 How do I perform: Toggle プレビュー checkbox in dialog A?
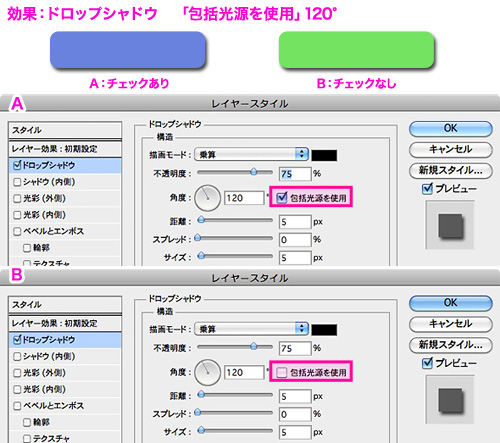point(427,189)
